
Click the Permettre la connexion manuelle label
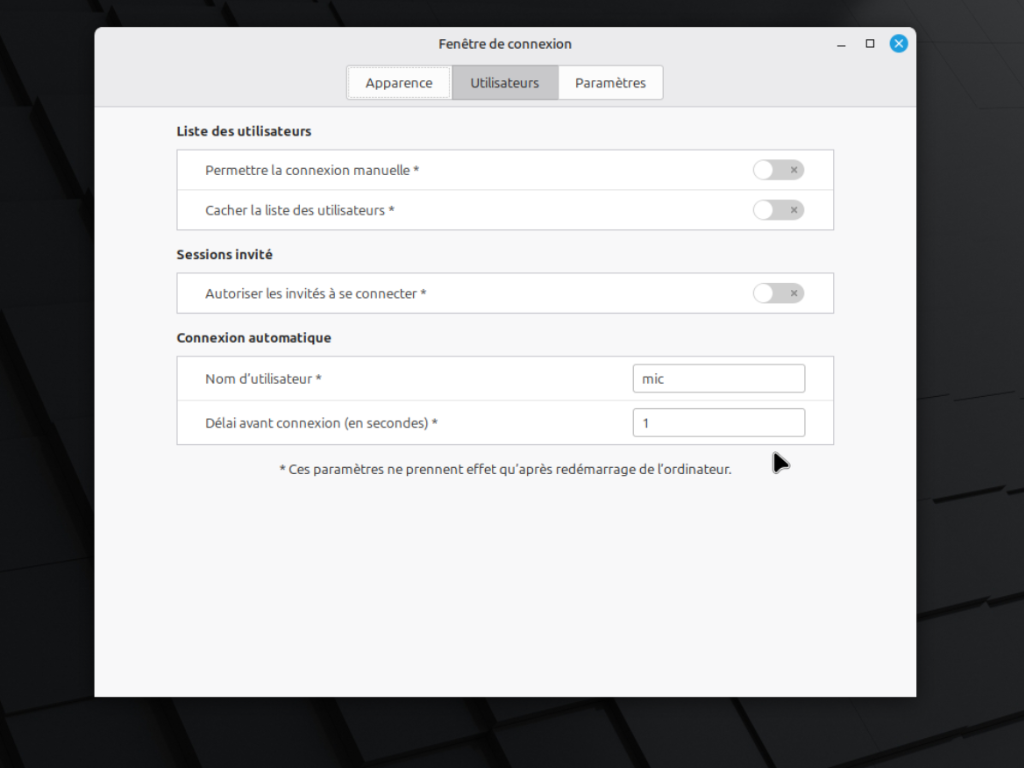(312, 170)
